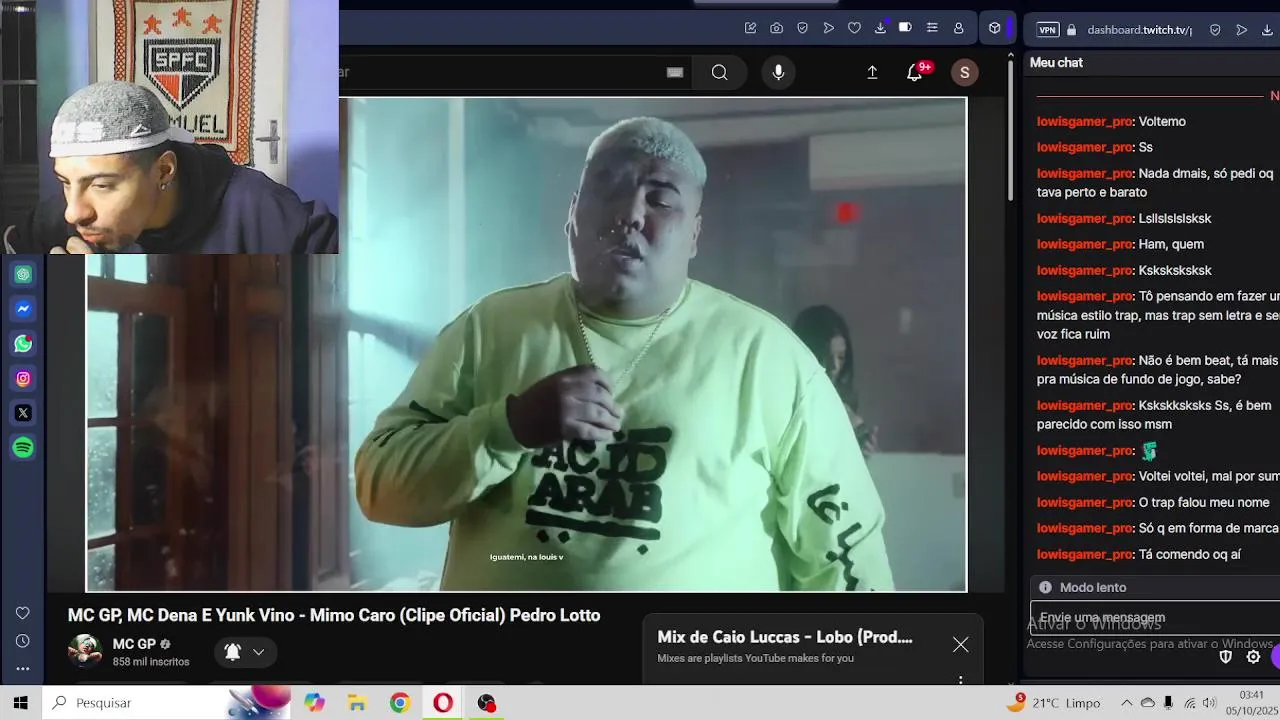The width and height of the screenshot is (1280, 720).
Task: Close the Mix de Caio Luccas panel
Action: tap(961, 645)
